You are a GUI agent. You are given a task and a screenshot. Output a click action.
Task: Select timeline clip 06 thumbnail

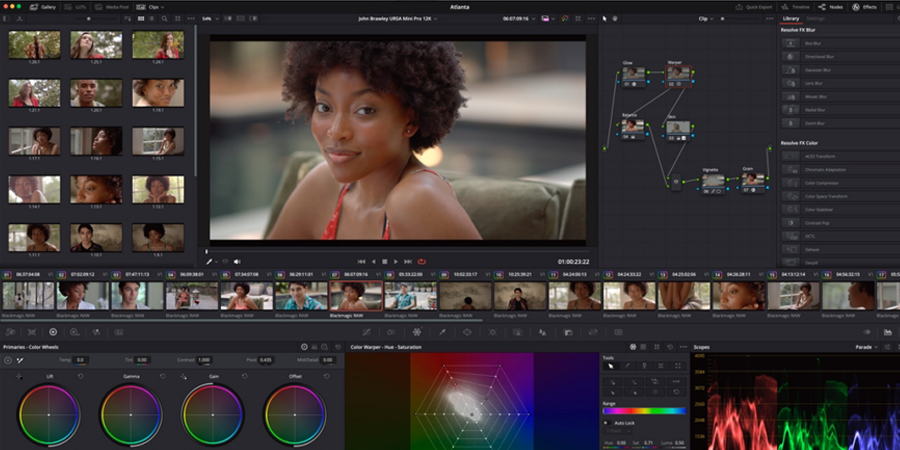301,296
